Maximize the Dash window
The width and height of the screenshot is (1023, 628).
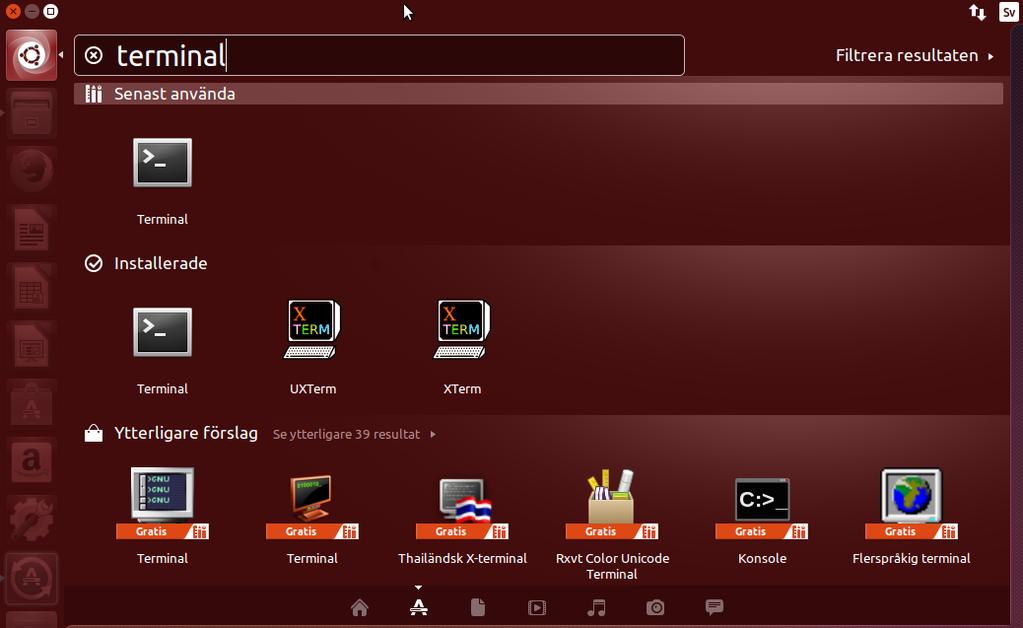tap(50, 11)
